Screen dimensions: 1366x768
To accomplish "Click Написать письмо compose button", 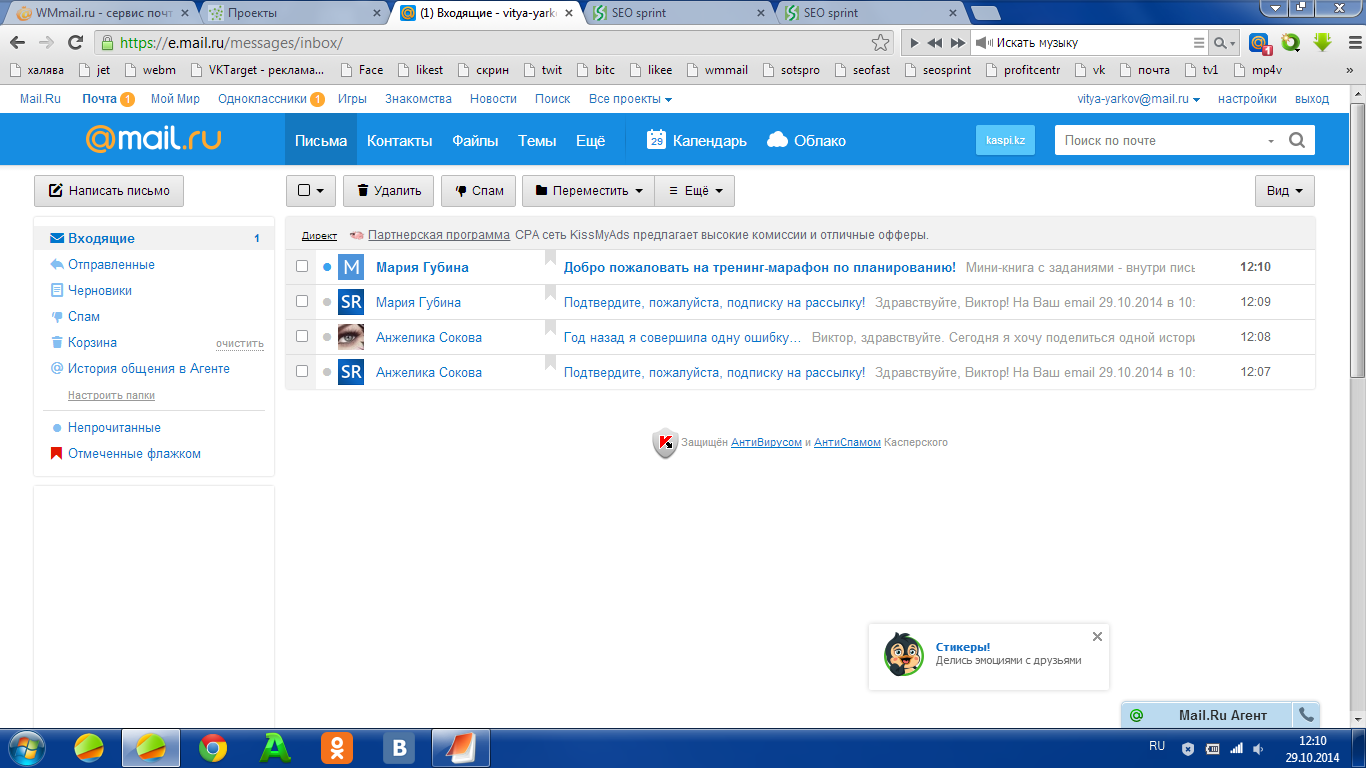I will pos(109,190).
